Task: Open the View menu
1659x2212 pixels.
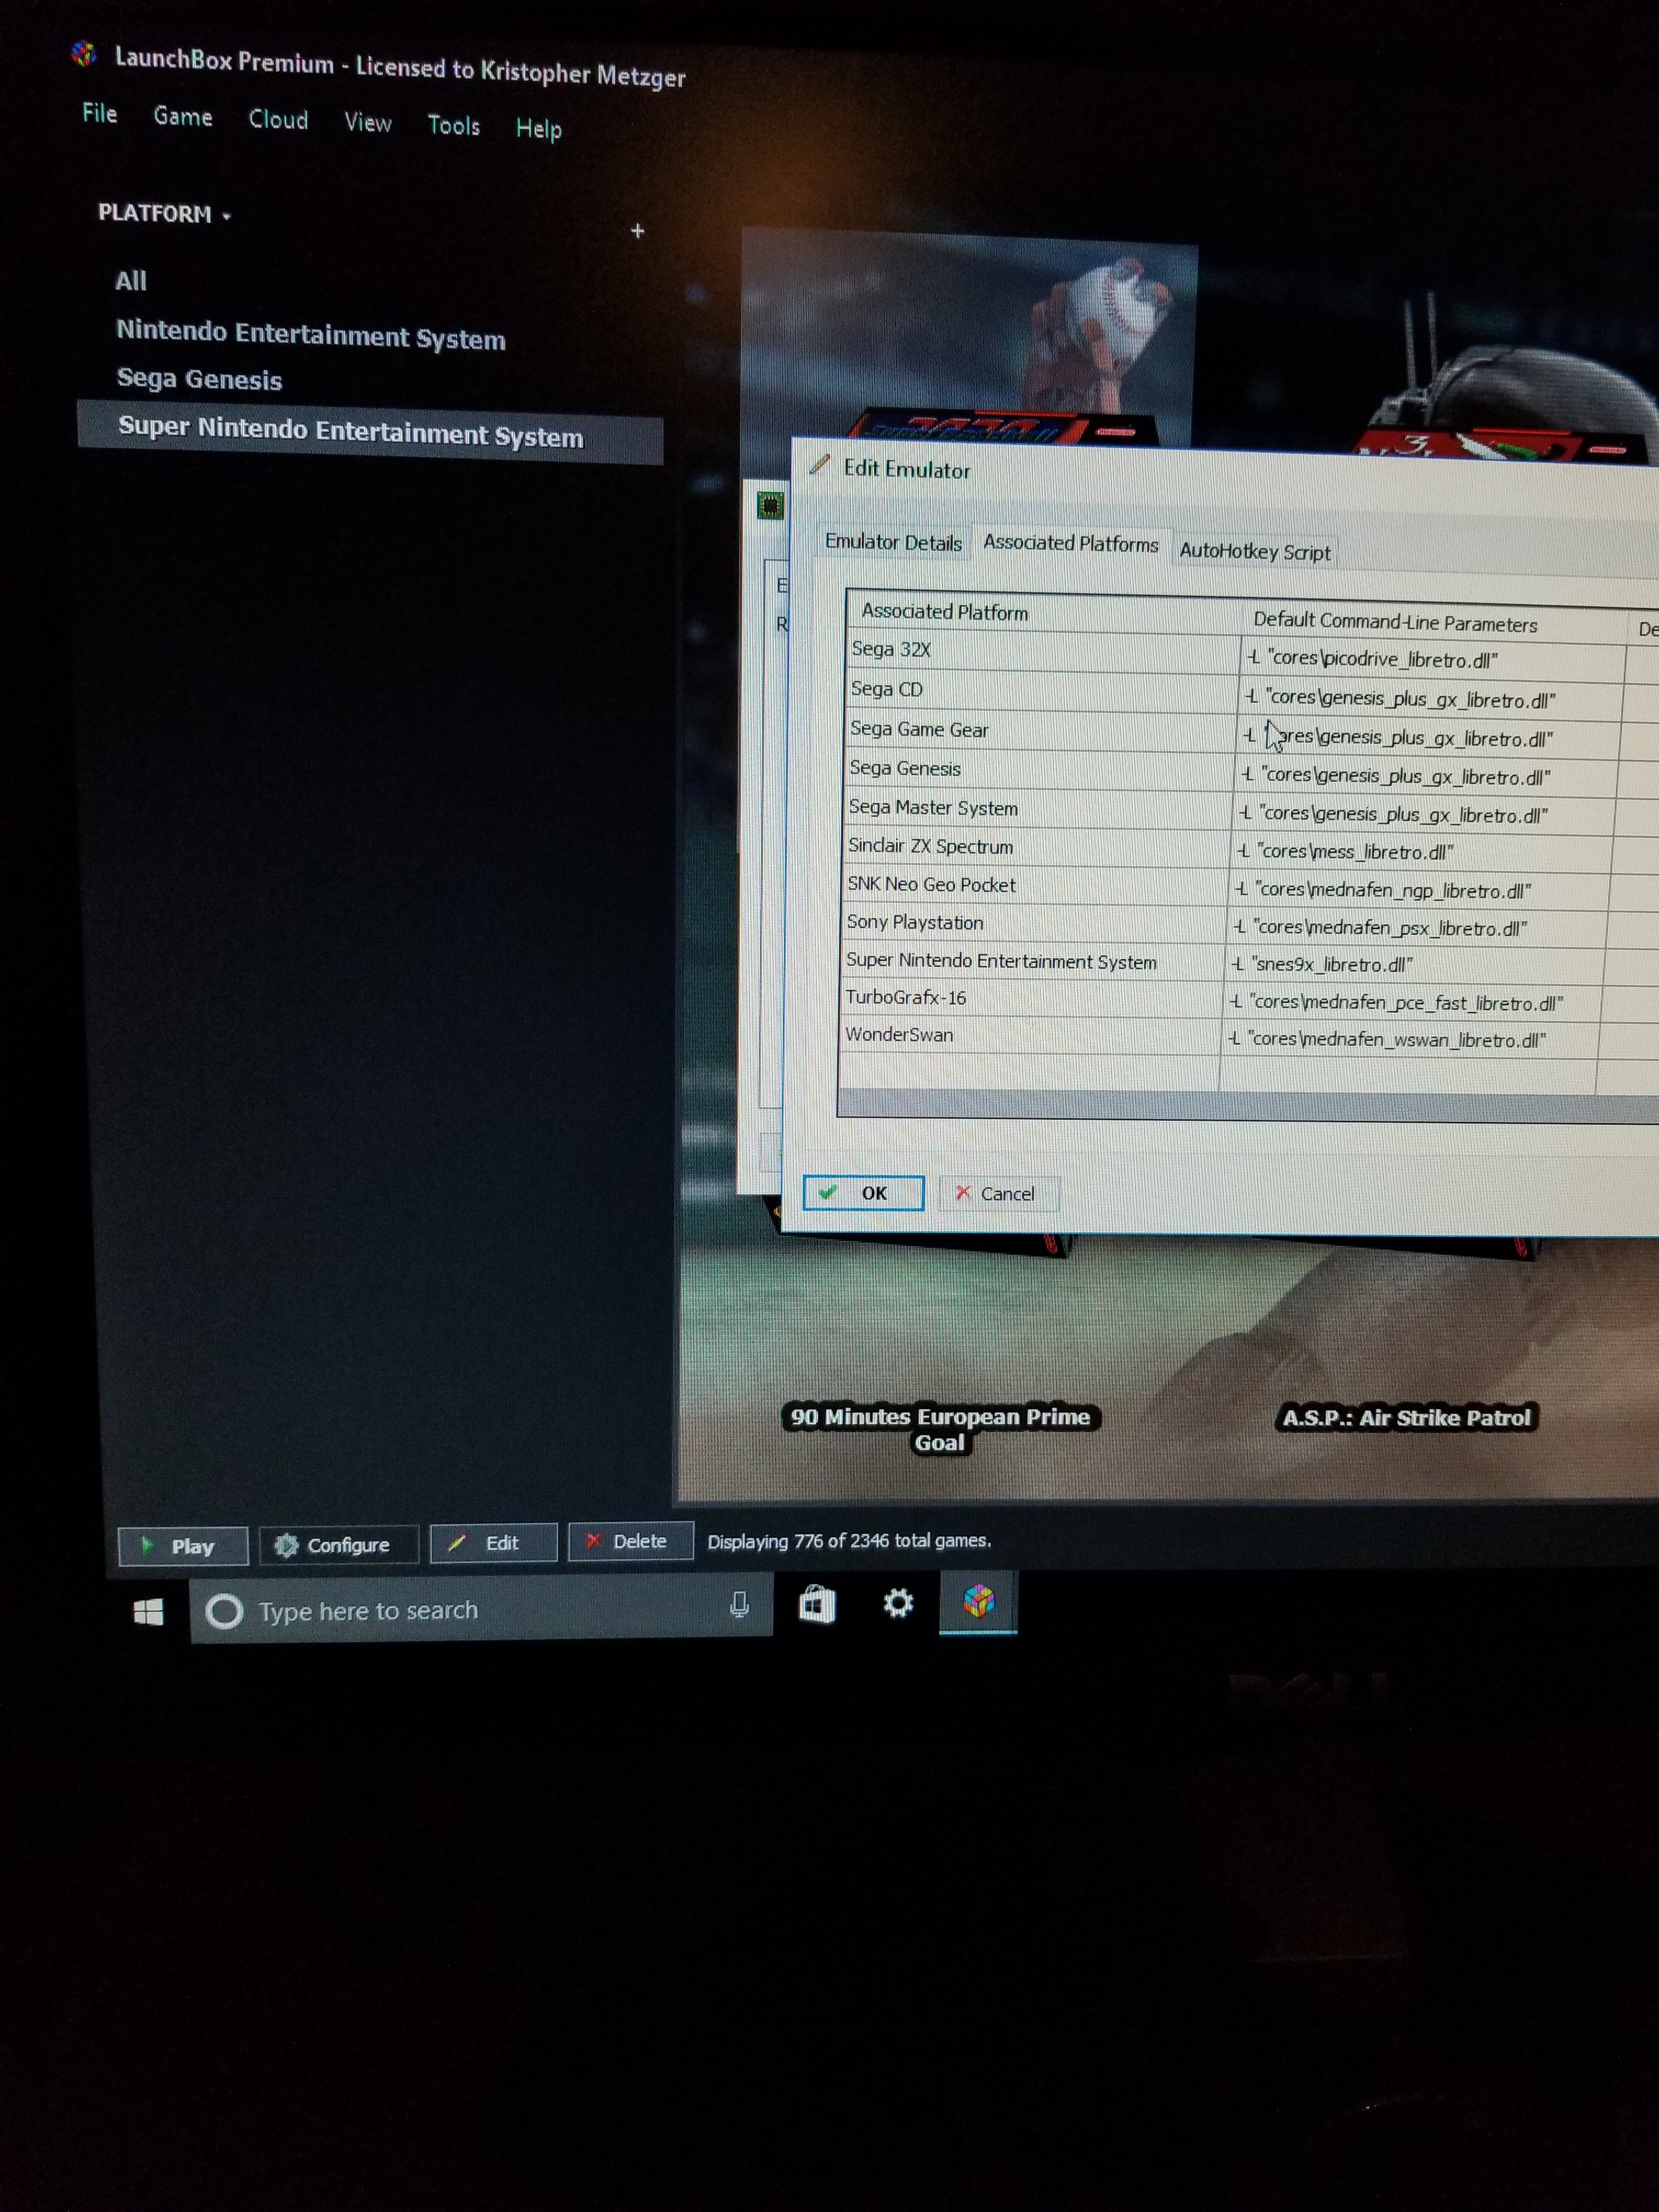Action: pyautogui.click(x=368, y=122)
